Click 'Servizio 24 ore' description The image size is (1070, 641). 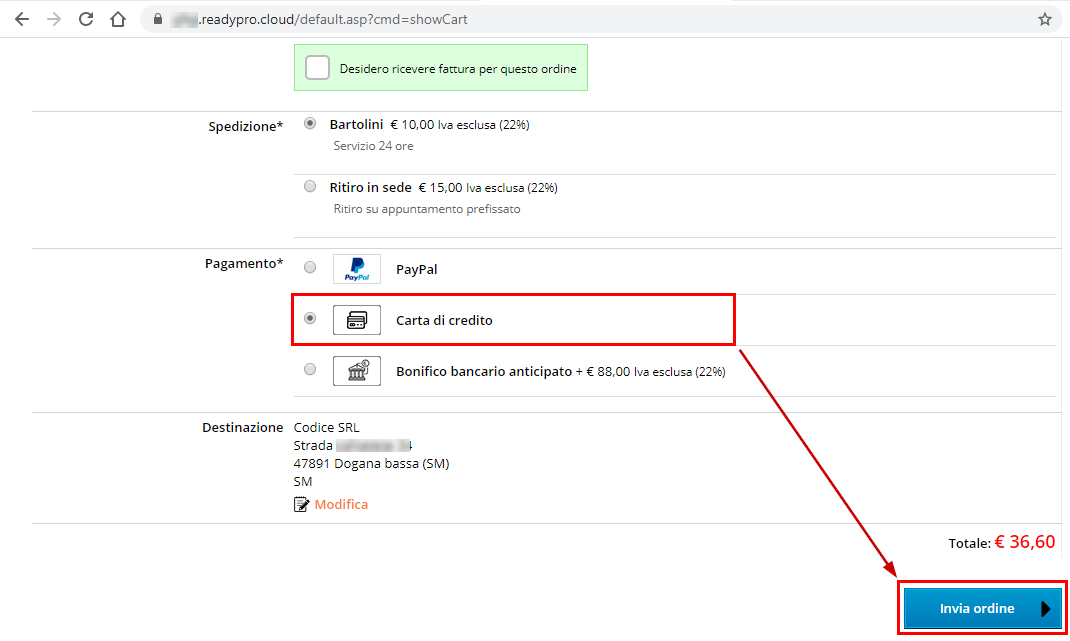(x=373, y=146)
